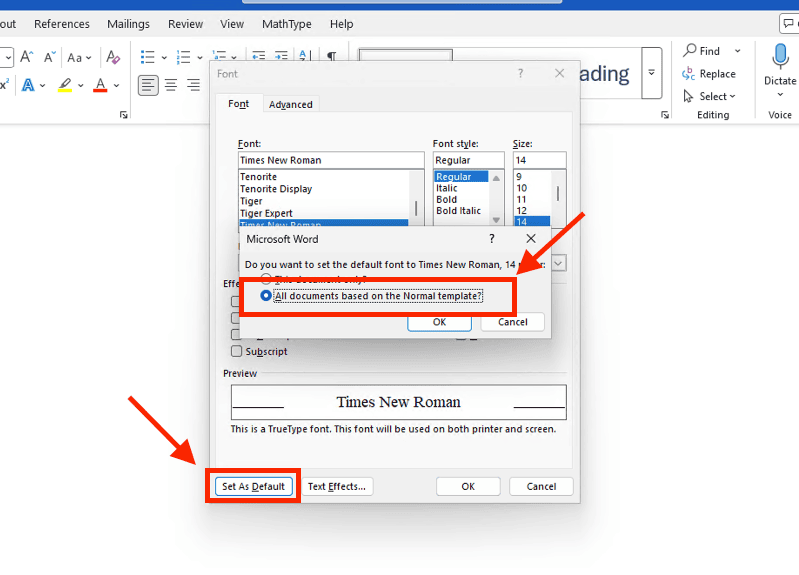Open the Font group dialog launcher
This screenshot has width=799, height=575.
124,115
